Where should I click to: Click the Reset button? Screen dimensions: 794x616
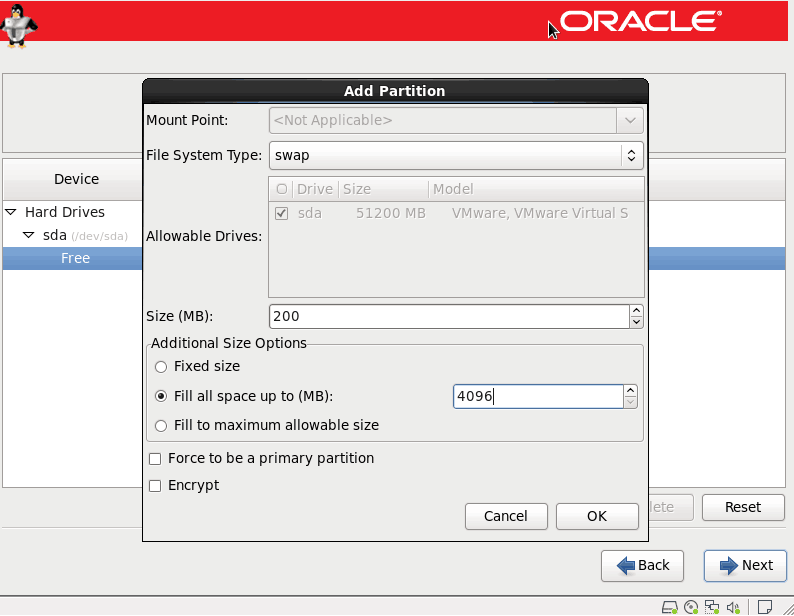click(743, 507)
